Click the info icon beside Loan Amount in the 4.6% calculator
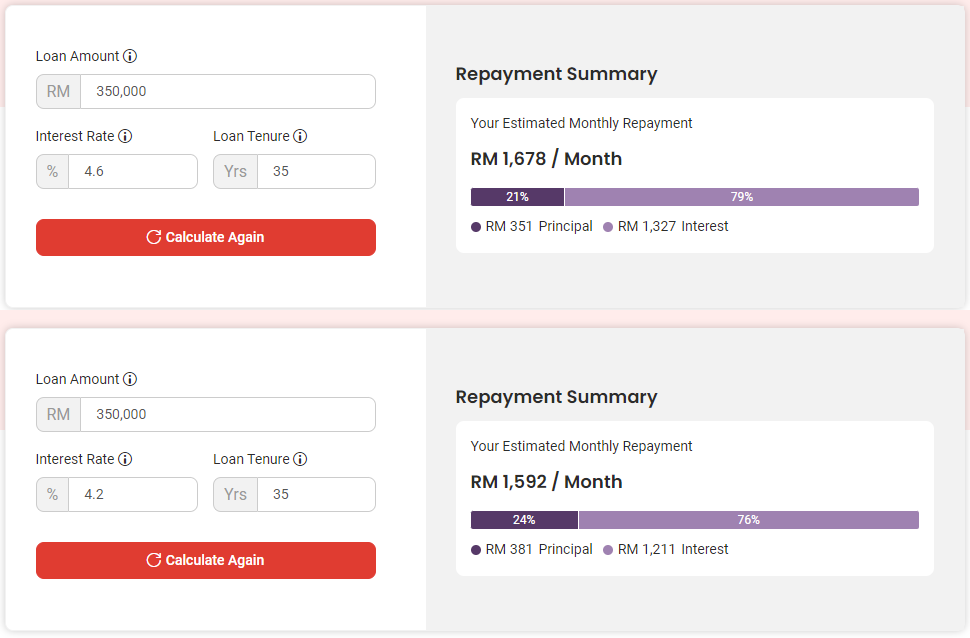 (130, 57)
